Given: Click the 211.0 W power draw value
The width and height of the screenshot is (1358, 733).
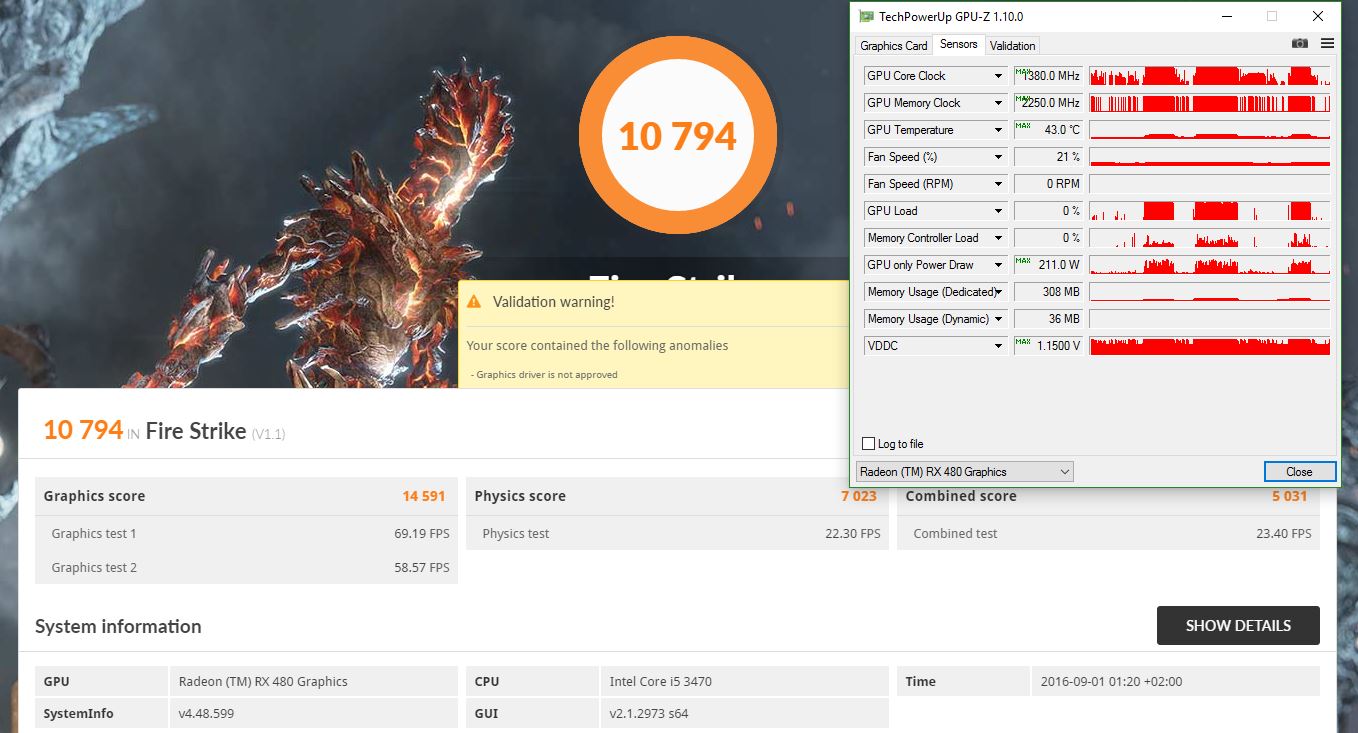Looking at the screenshot, I should click(1048, 265).
